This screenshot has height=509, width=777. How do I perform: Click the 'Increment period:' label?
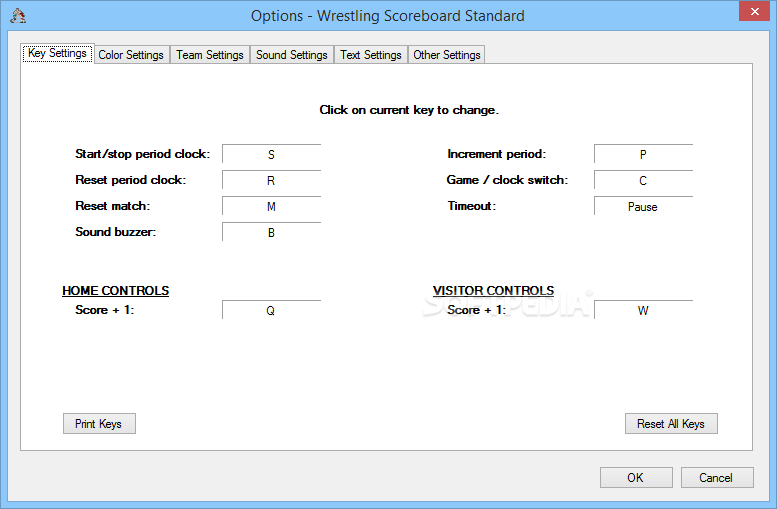[497, 154]
